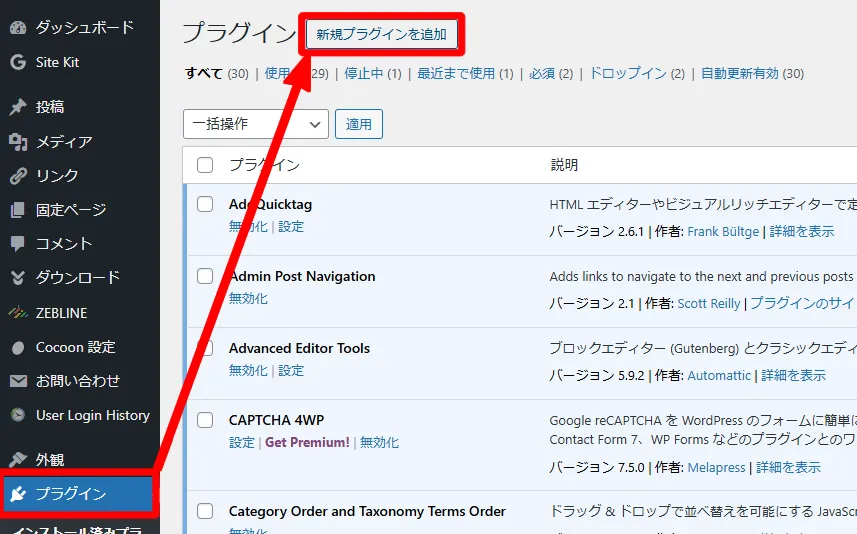This screenshot has height=534, width=857.
Task: Click 詳細を表示 for CAPTCHA 4WP 7.5.0
Action: (788, 467)
